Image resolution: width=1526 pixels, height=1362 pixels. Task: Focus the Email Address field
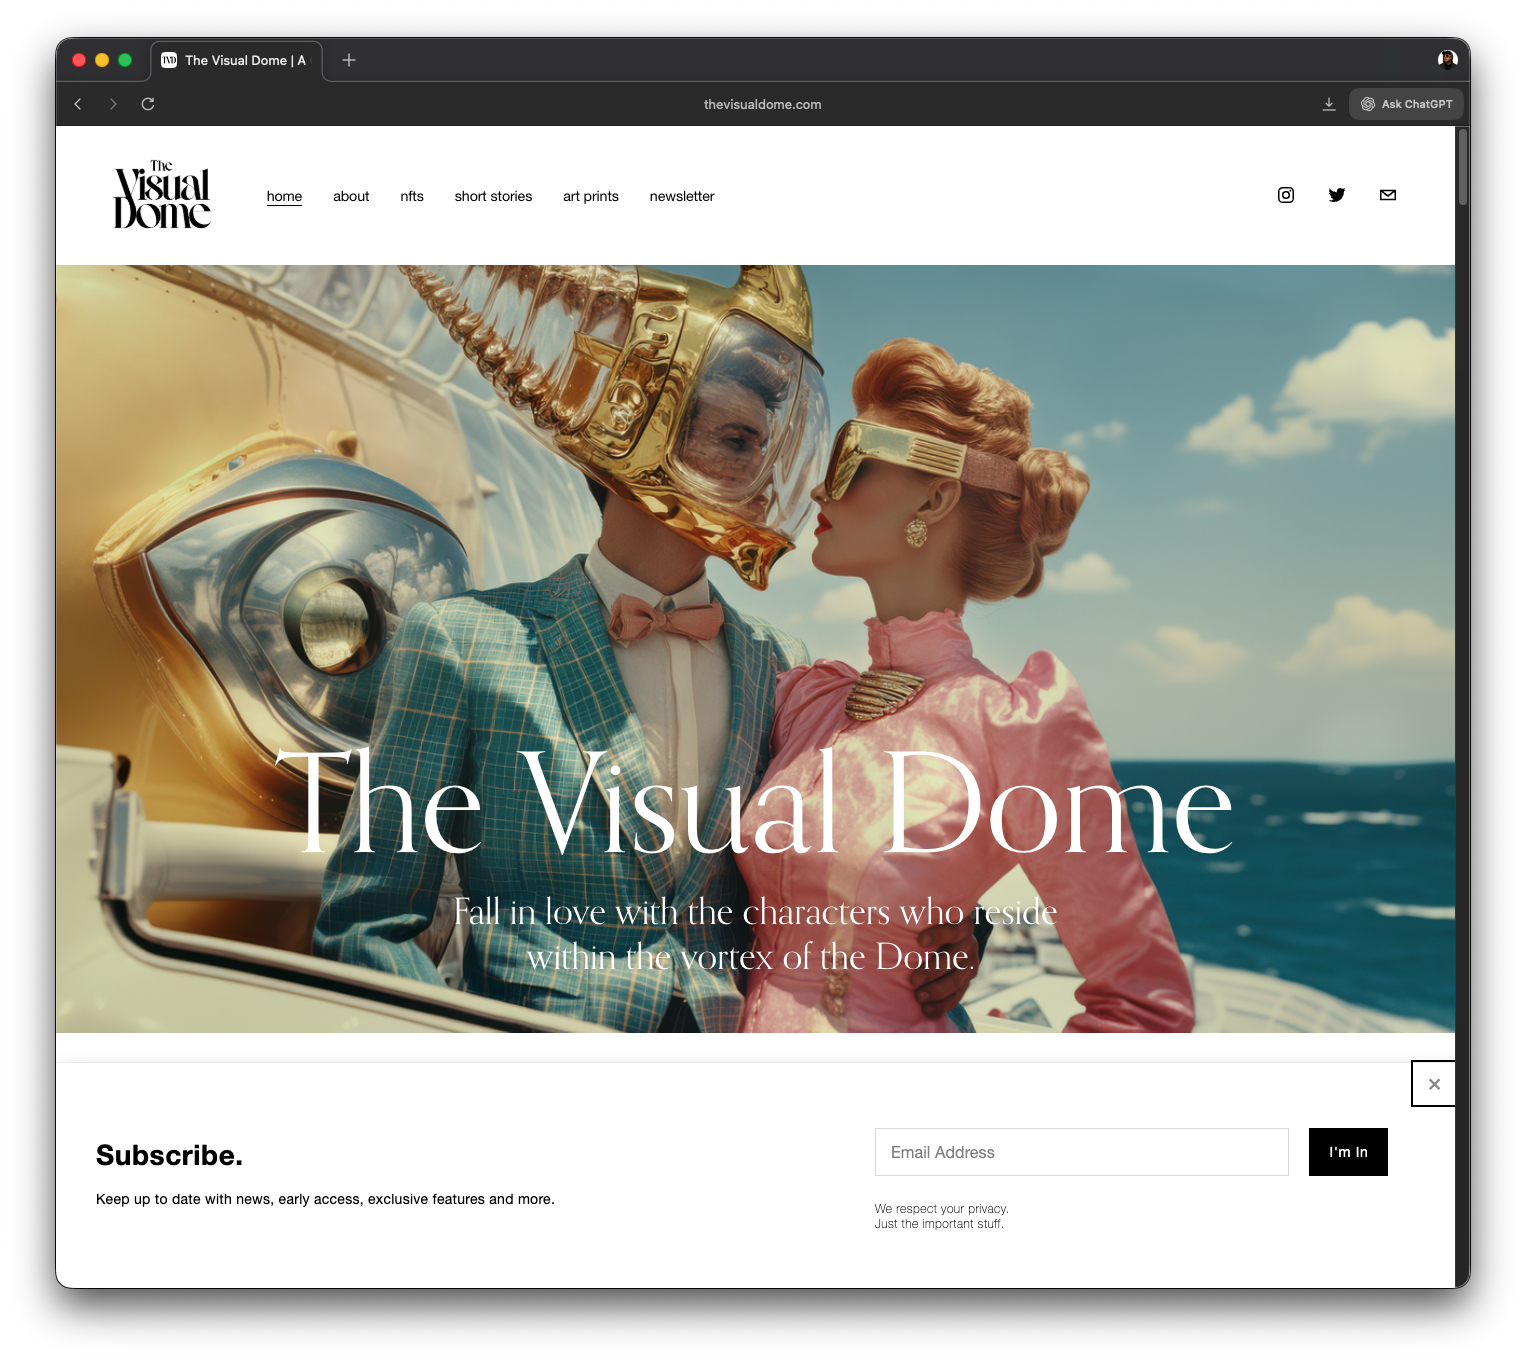1081,1152
